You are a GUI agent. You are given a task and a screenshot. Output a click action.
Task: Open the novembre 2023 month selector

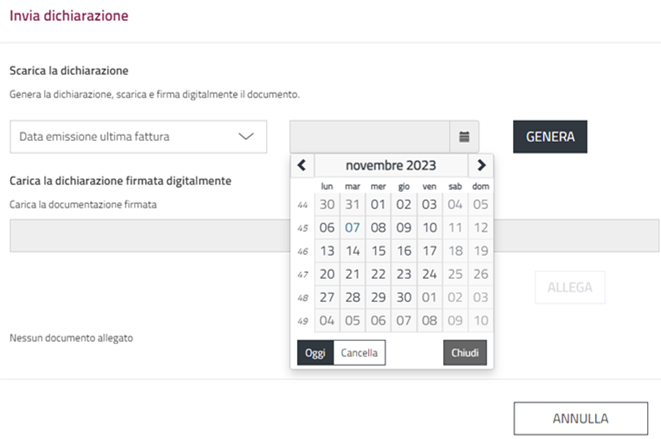[x=391, y=165]
